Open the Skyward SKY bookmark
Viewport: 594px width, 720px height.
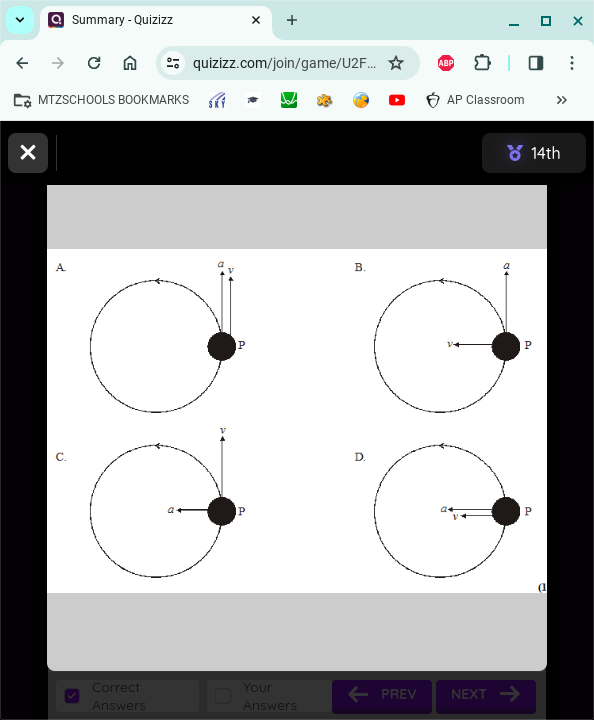[217, 100]
